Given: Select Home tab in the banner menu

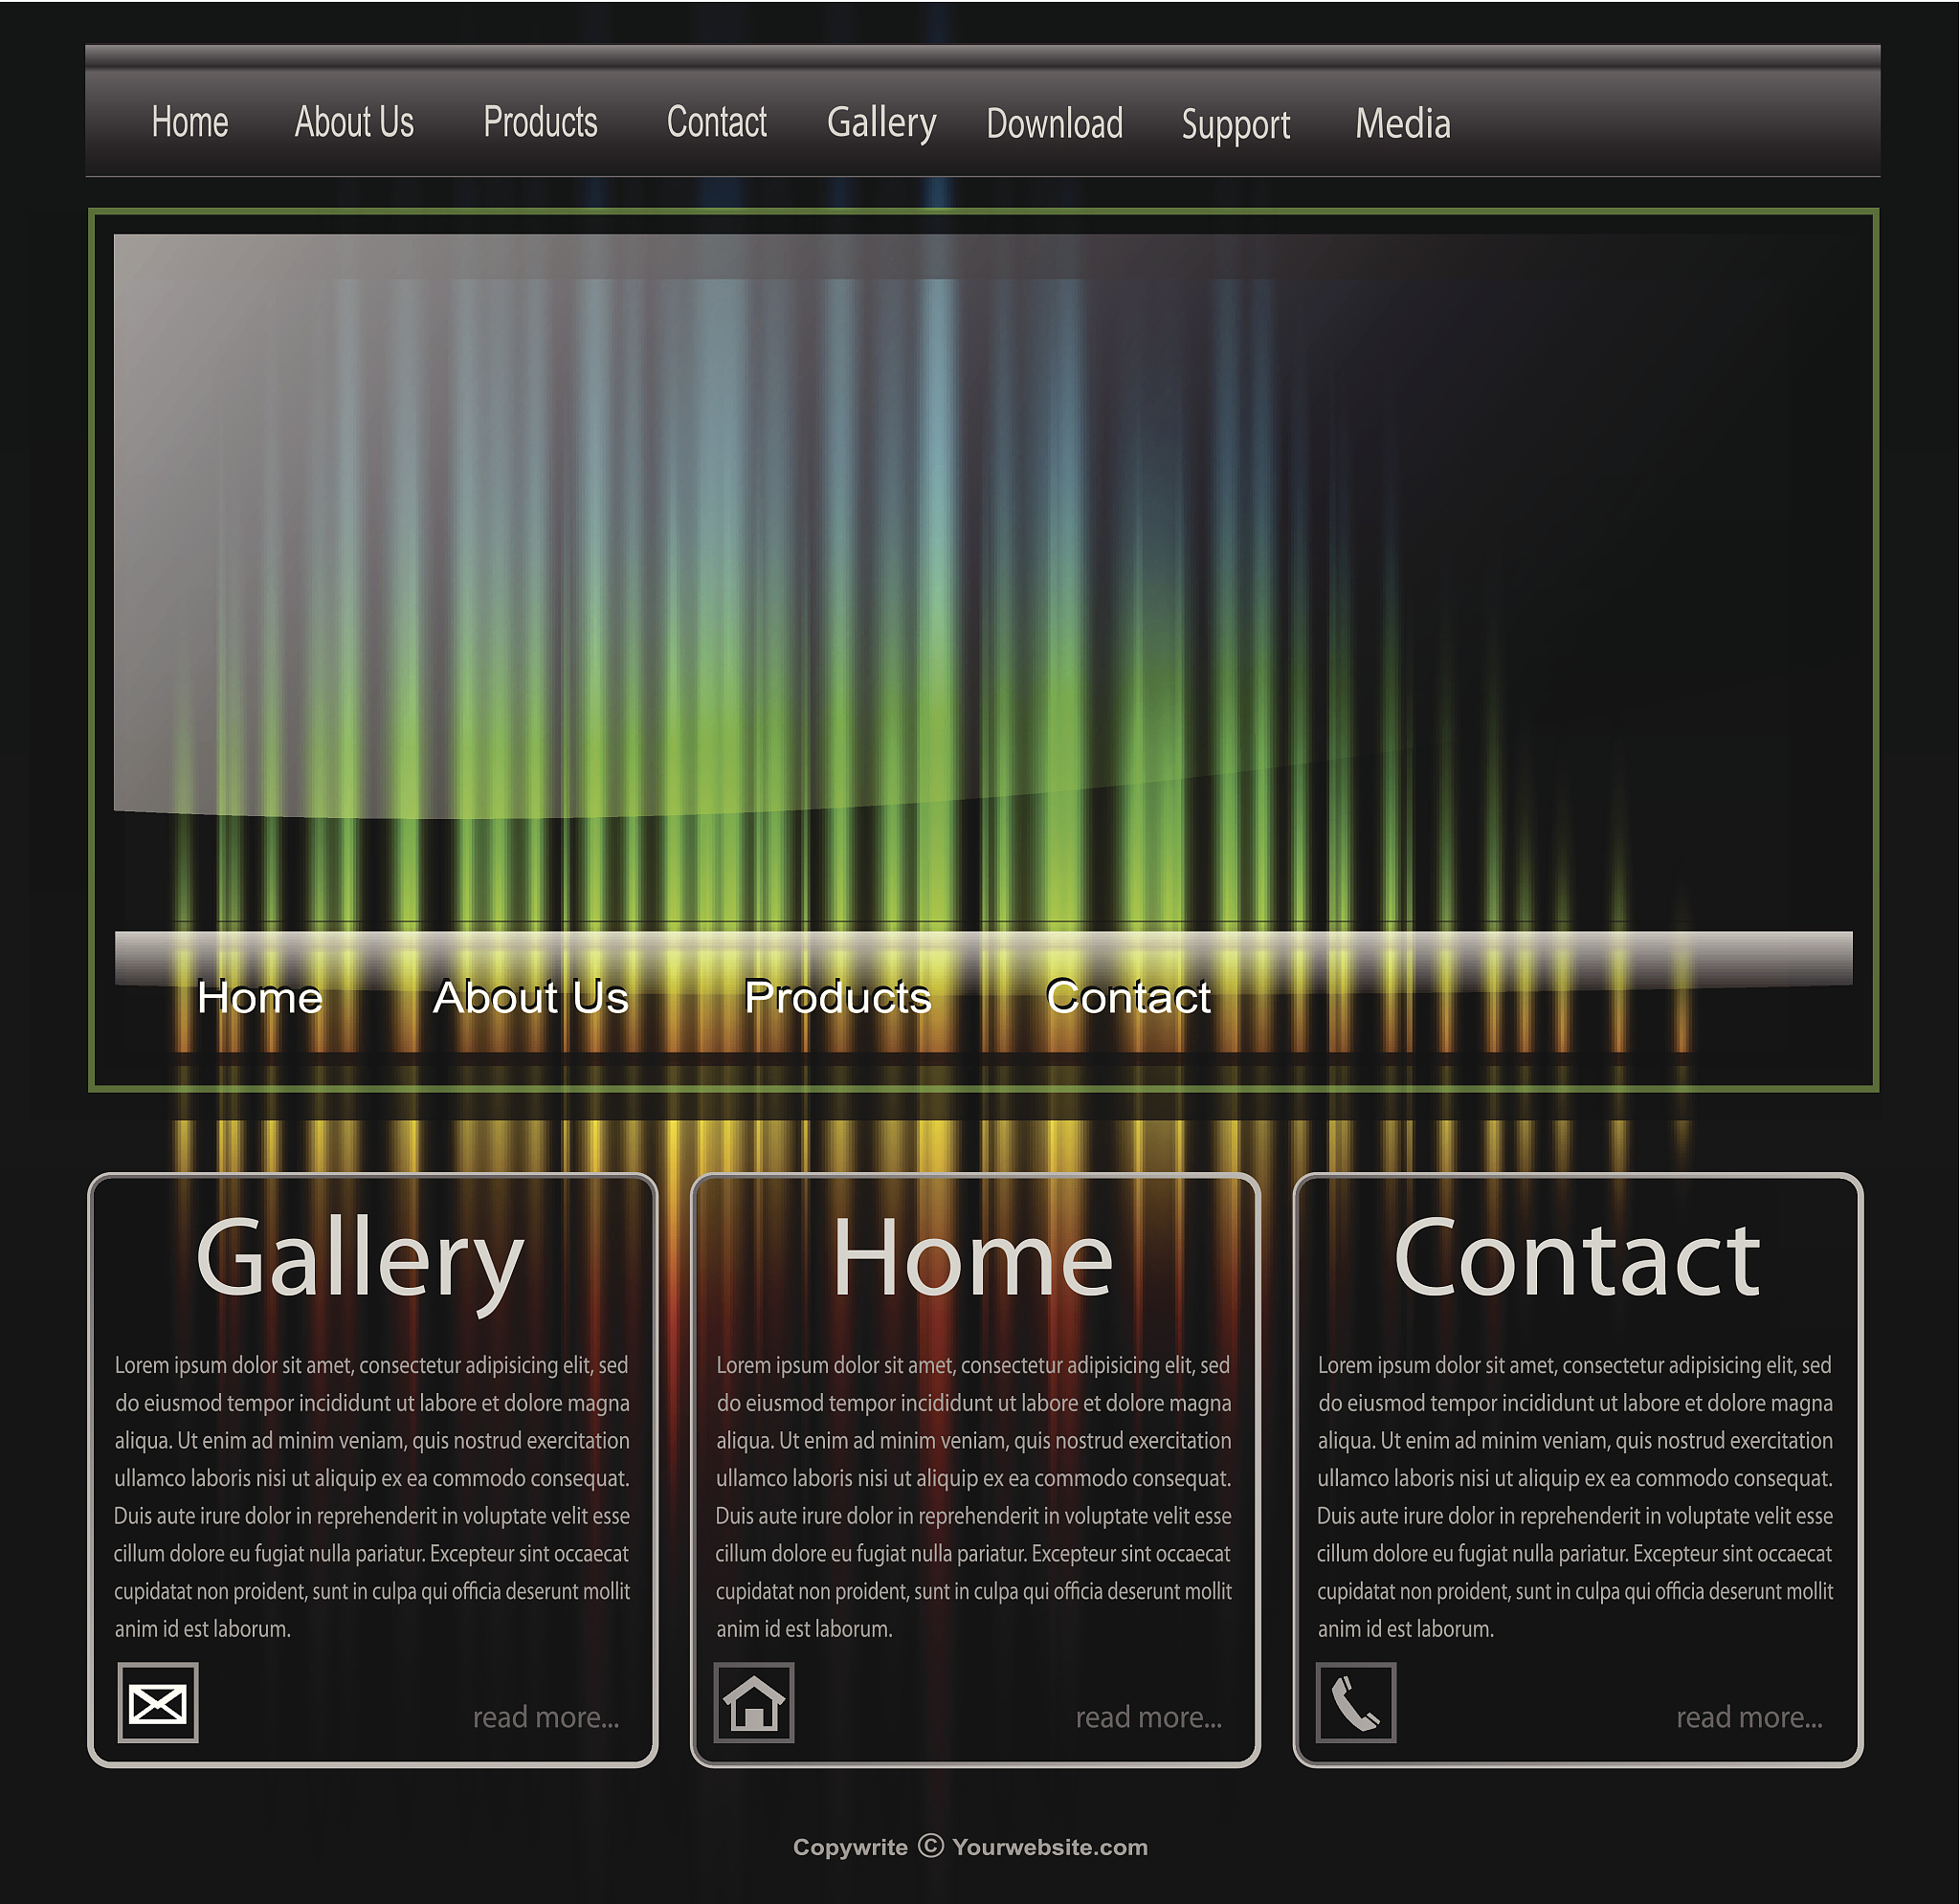Looking at the screenshot, I should pos(260,997).
